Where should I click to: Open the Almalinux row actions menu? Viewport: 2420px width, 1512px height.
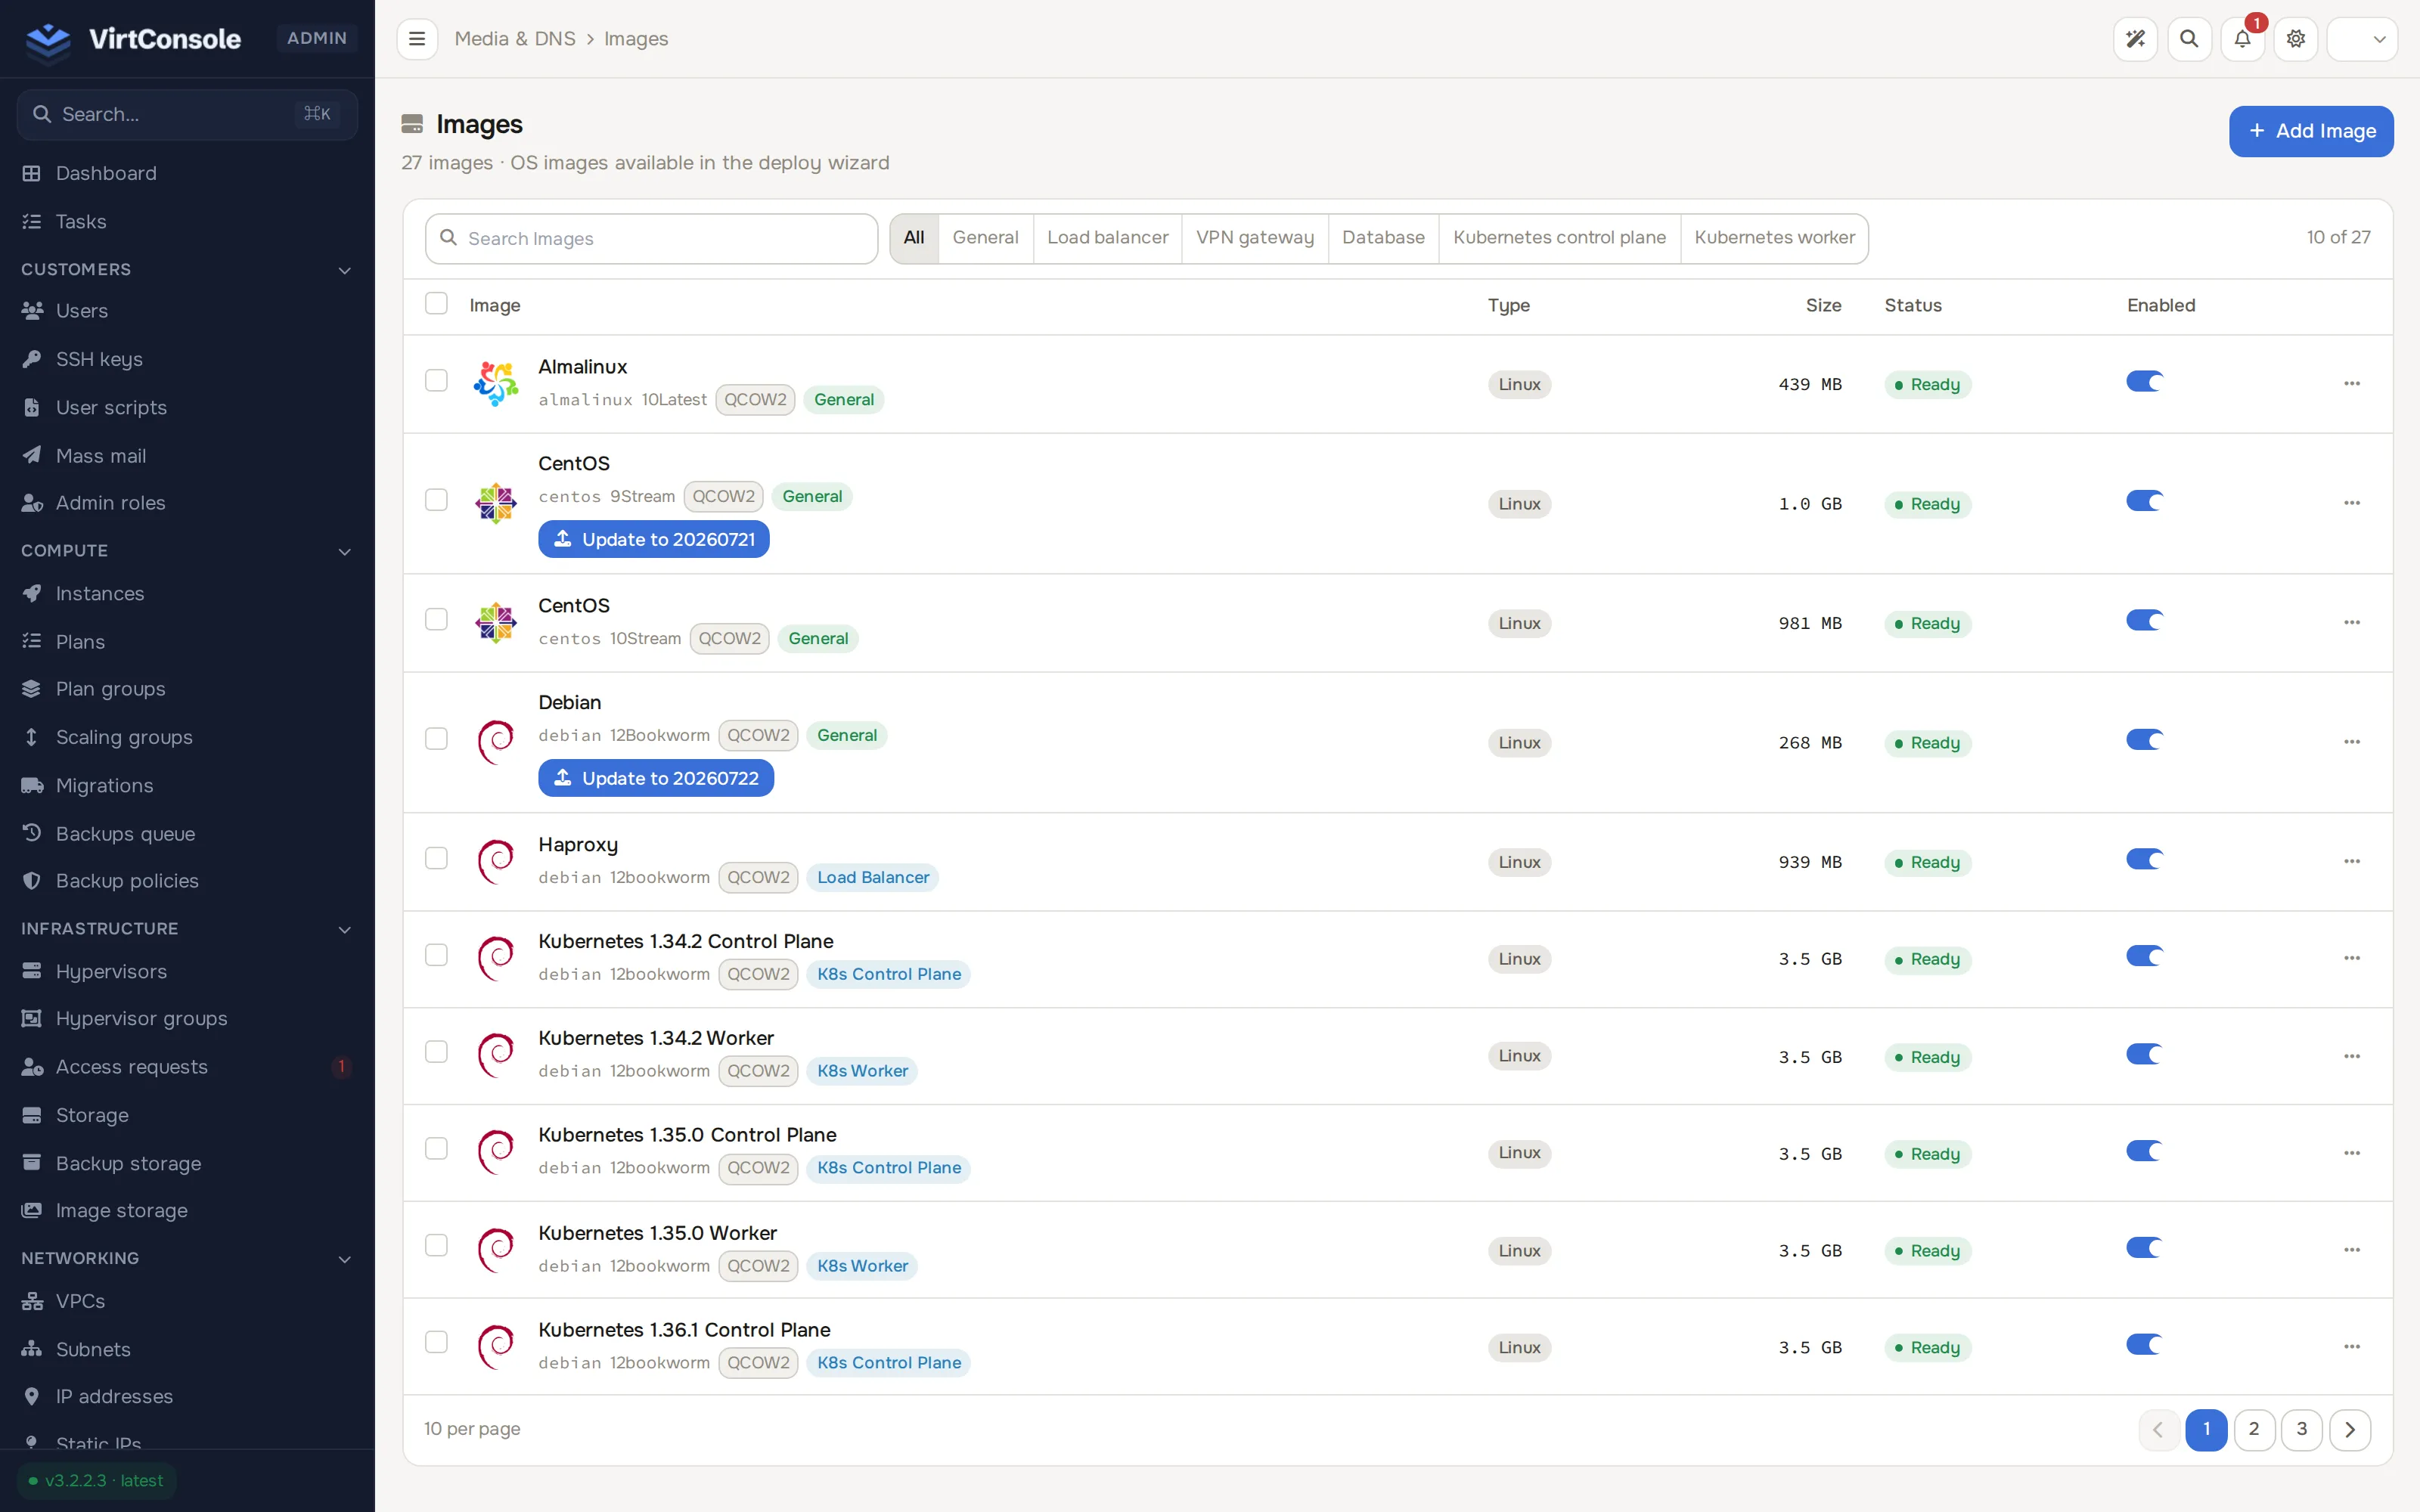click(2352, 384)
